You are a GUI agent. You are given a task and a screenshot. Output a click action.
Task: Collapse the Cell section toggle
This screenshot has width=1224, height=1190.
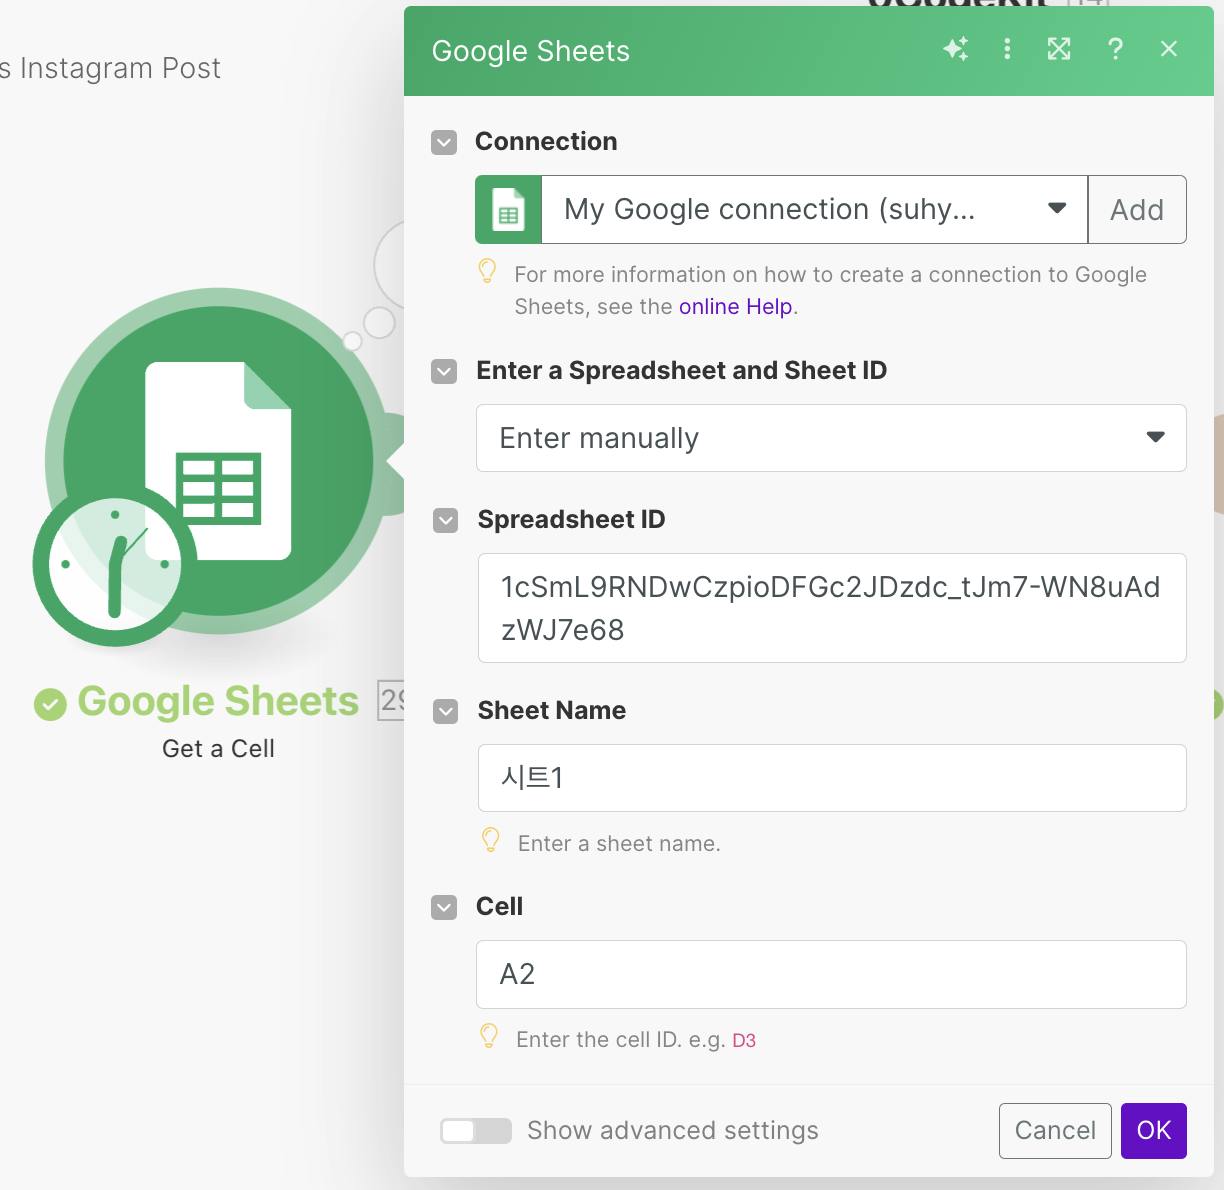444,907
